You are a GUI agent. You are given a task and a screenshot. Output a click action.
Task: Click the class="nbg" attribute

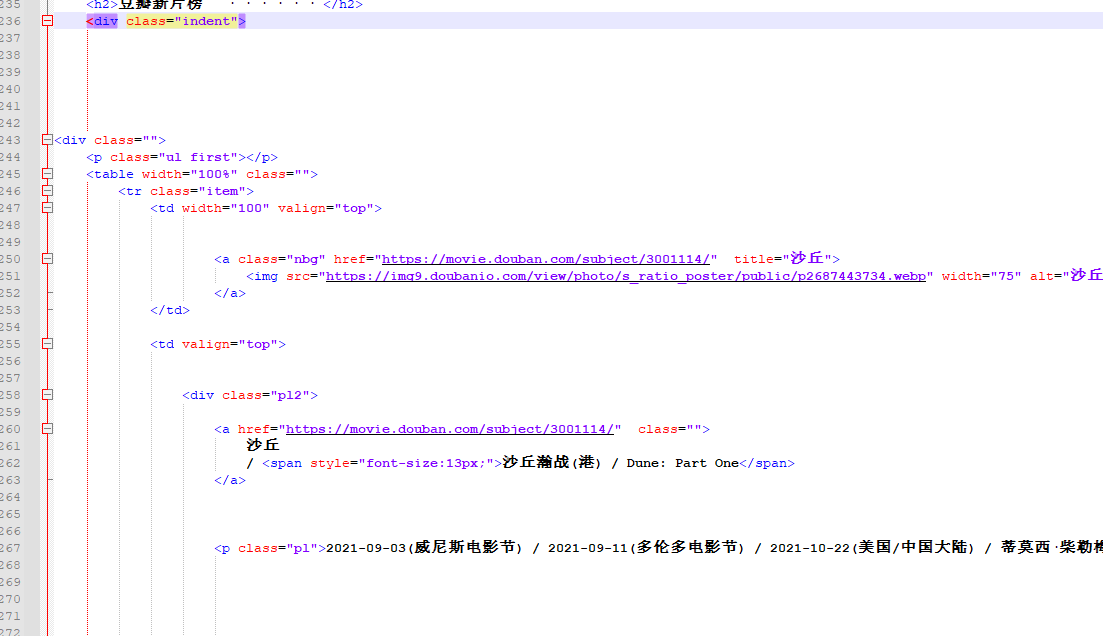tap(281, 259)
